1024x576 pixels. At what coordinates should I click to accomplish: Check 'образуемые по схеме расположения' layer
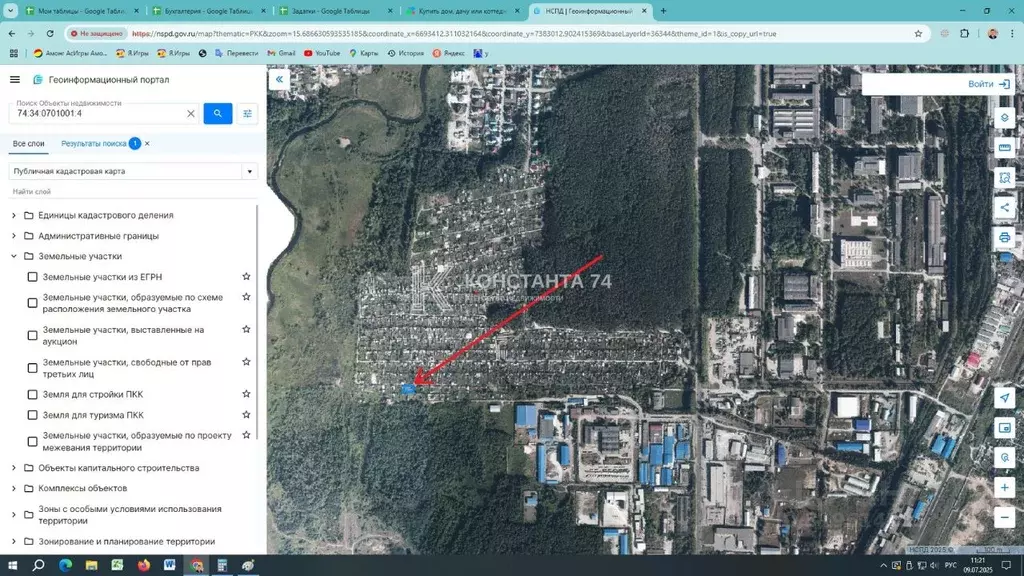(32, 303)
